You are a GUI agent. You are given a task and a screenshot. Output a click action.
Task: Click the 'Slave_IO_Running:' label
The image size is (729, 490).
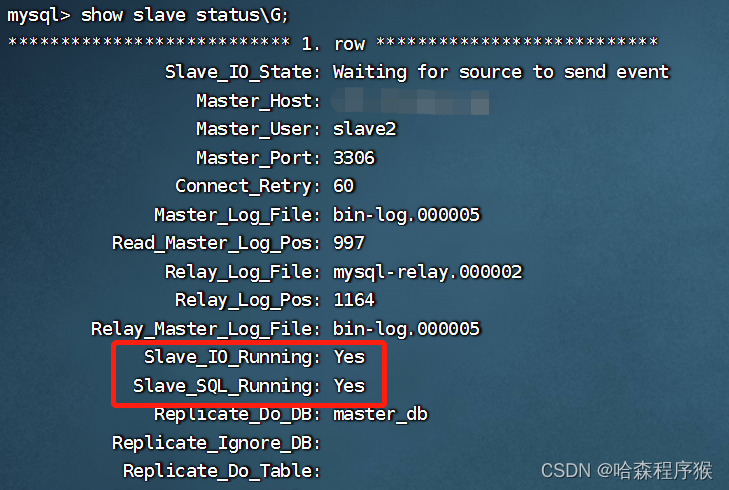tap(232, 358)
